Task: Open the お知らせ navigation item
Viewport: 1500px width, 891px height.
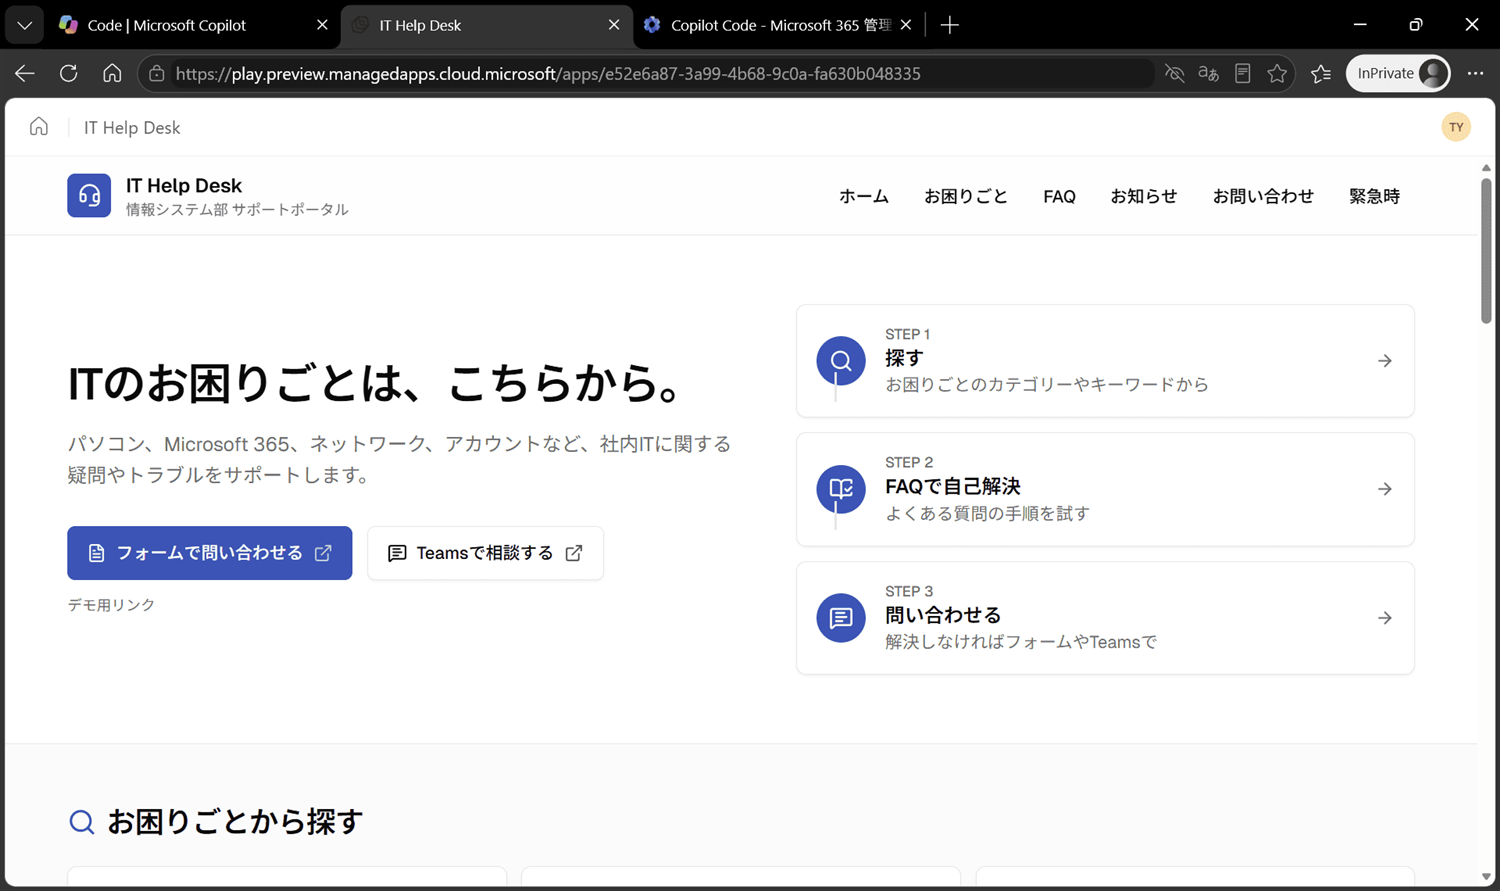Action: tap(1144, 196)
